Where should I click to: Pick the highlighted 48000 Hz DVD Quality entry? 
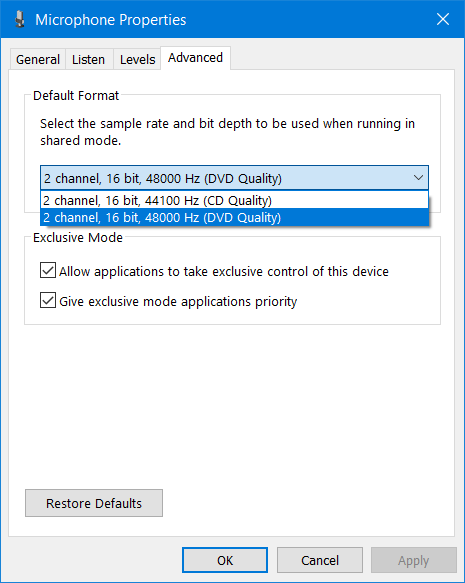(234, 218)
